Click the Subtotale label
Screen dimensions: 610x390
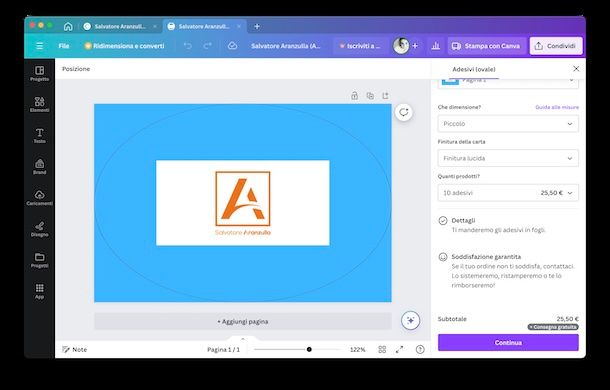click(x=452, y=319)
